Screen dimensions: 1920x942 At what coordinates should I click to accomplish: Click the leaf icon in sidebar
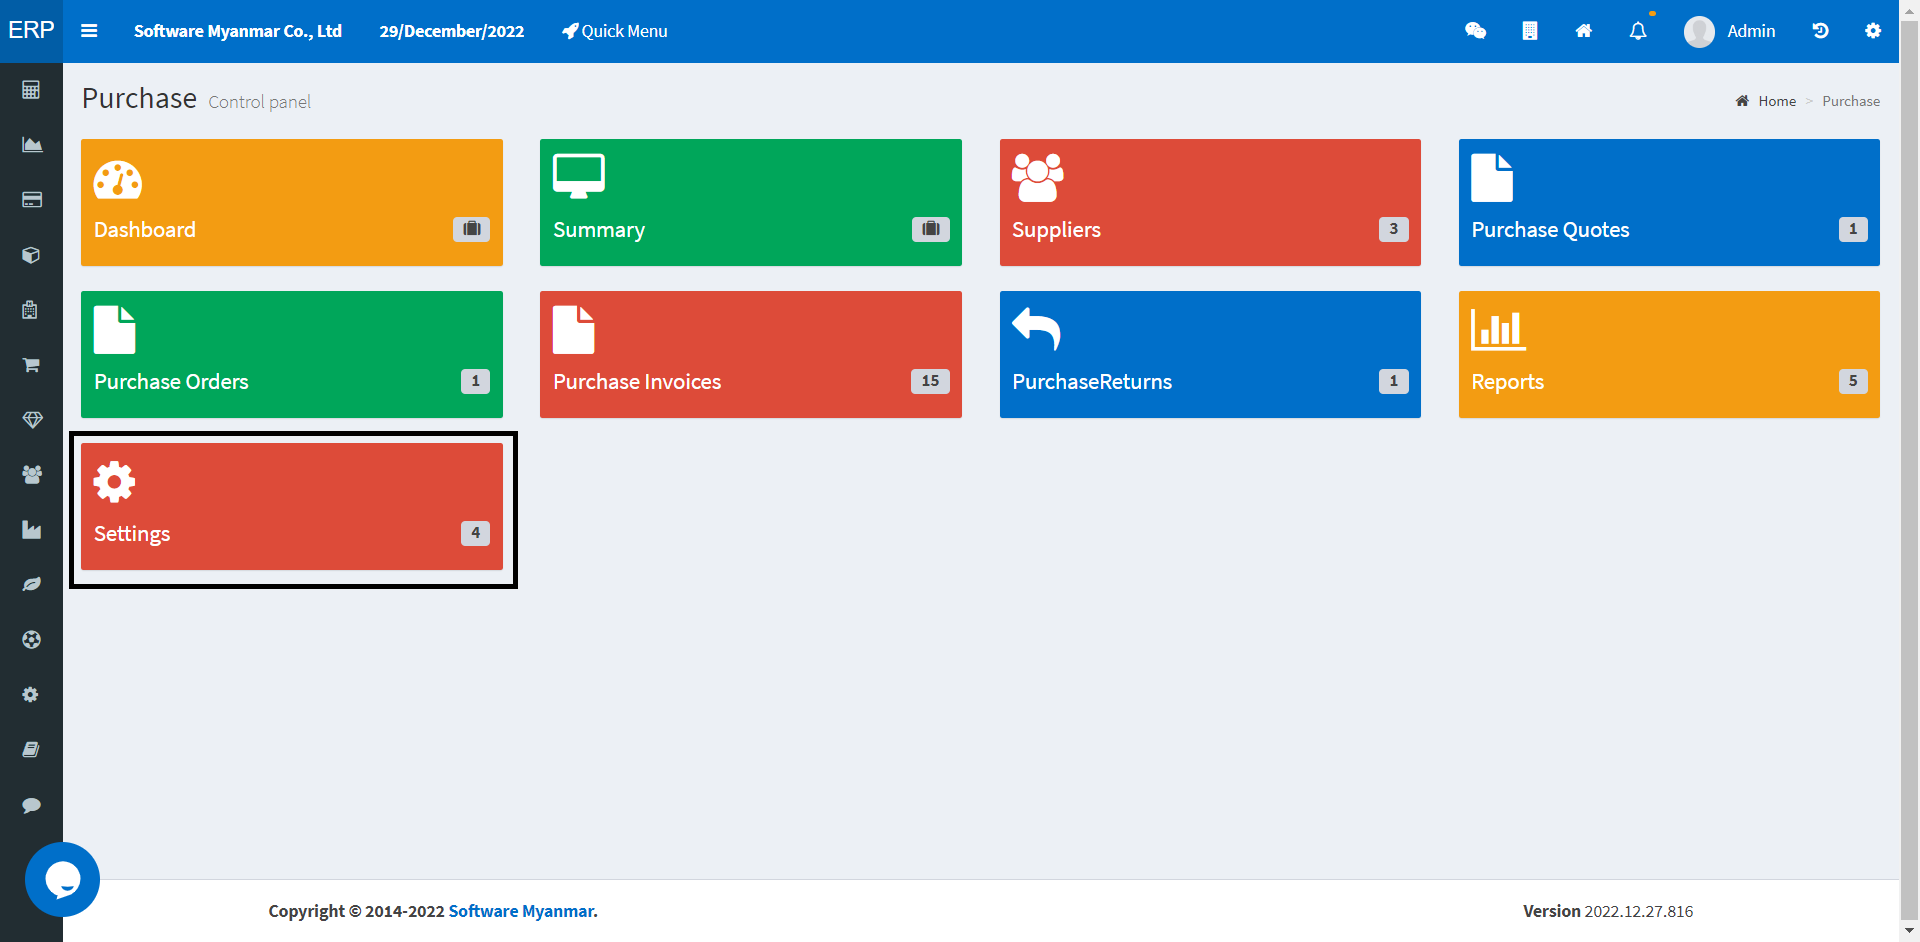[x=32, y=584]
